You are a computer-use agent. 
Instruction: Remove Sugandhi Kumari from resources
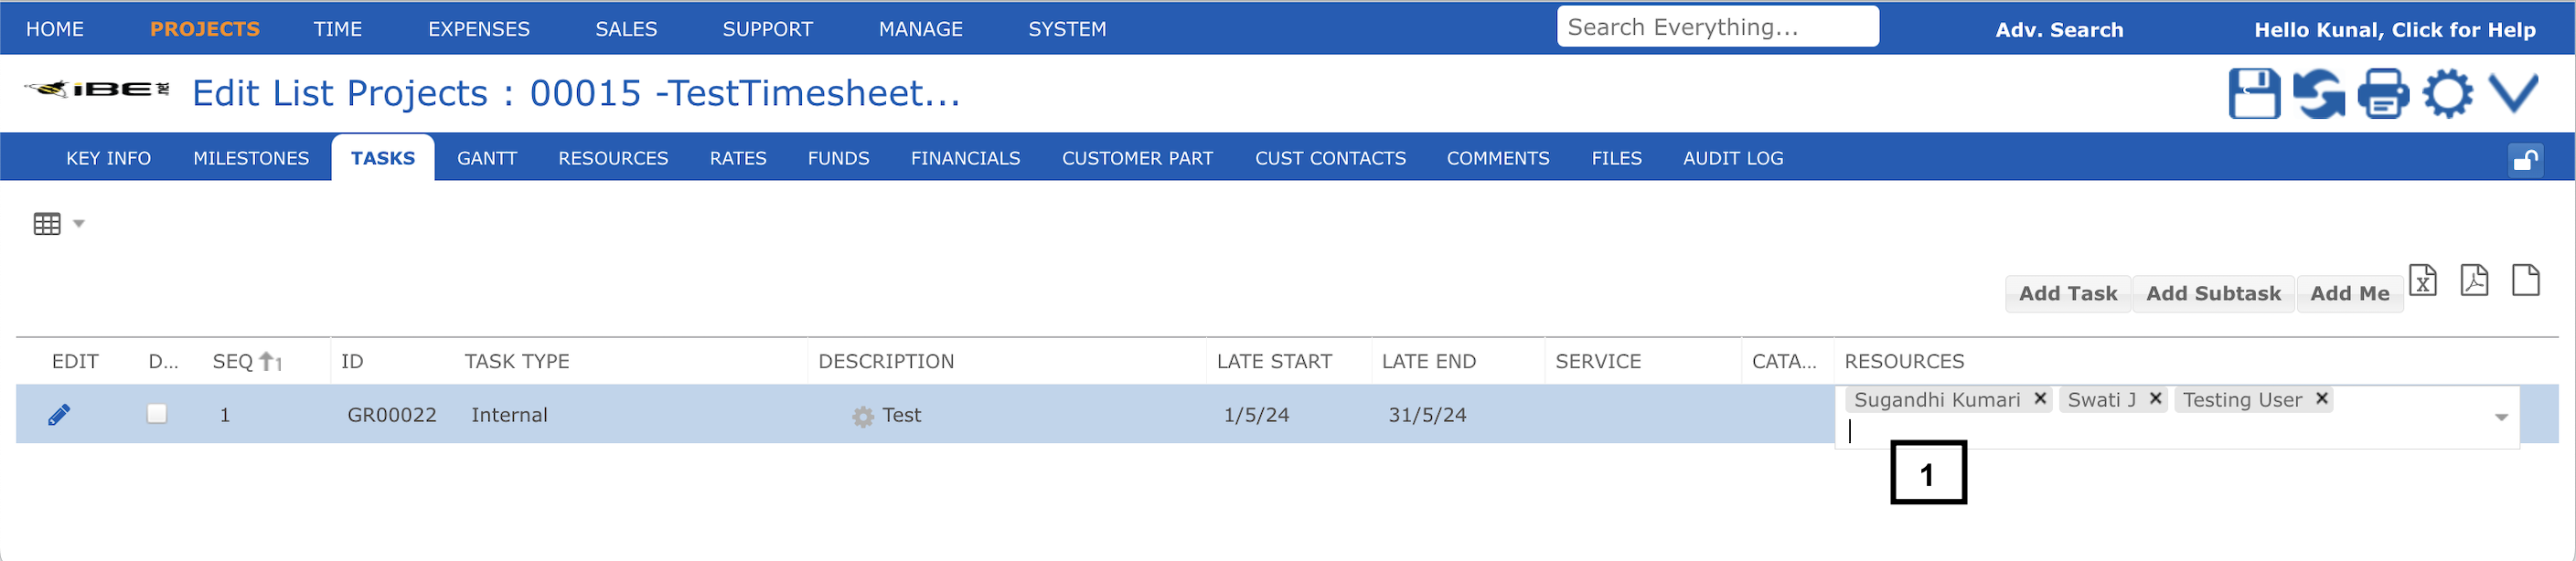click(x=2040, y=399)
